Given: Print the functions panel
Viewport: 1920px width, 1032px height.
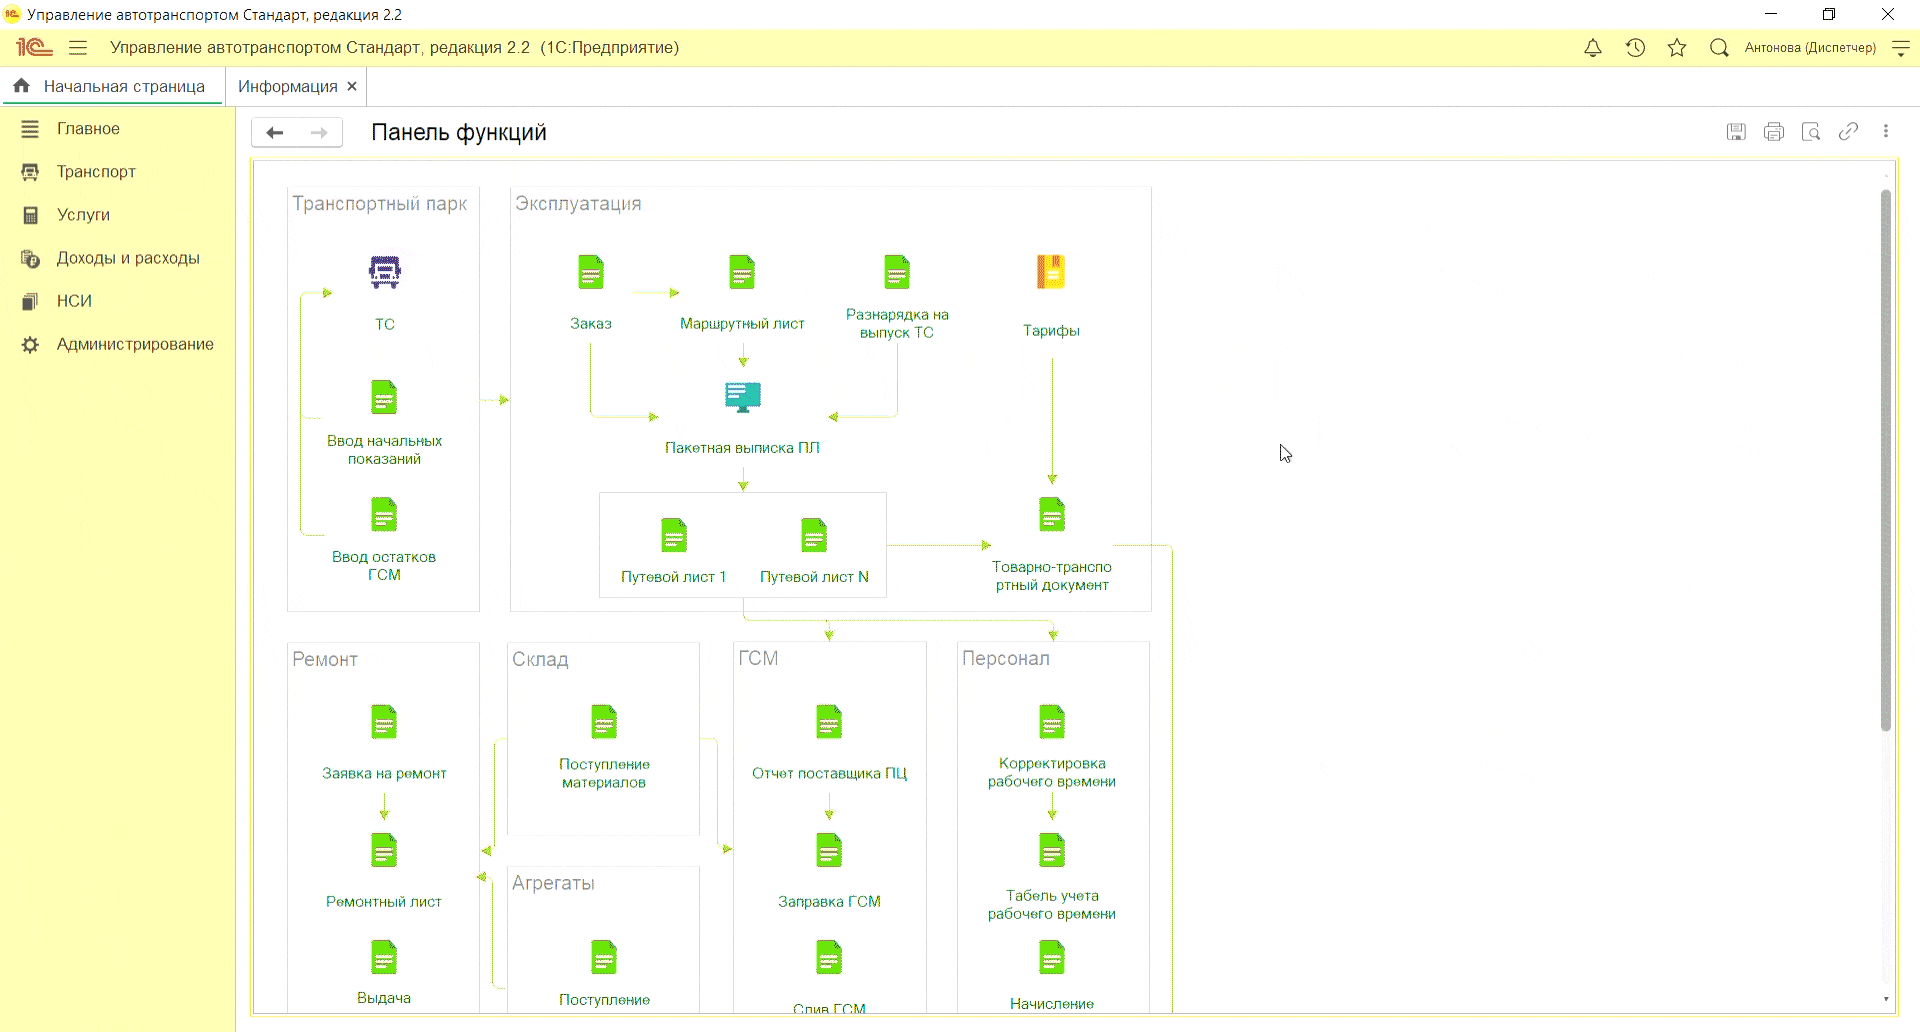Looking at the screenshot, I should click(x=1774, y=132).
